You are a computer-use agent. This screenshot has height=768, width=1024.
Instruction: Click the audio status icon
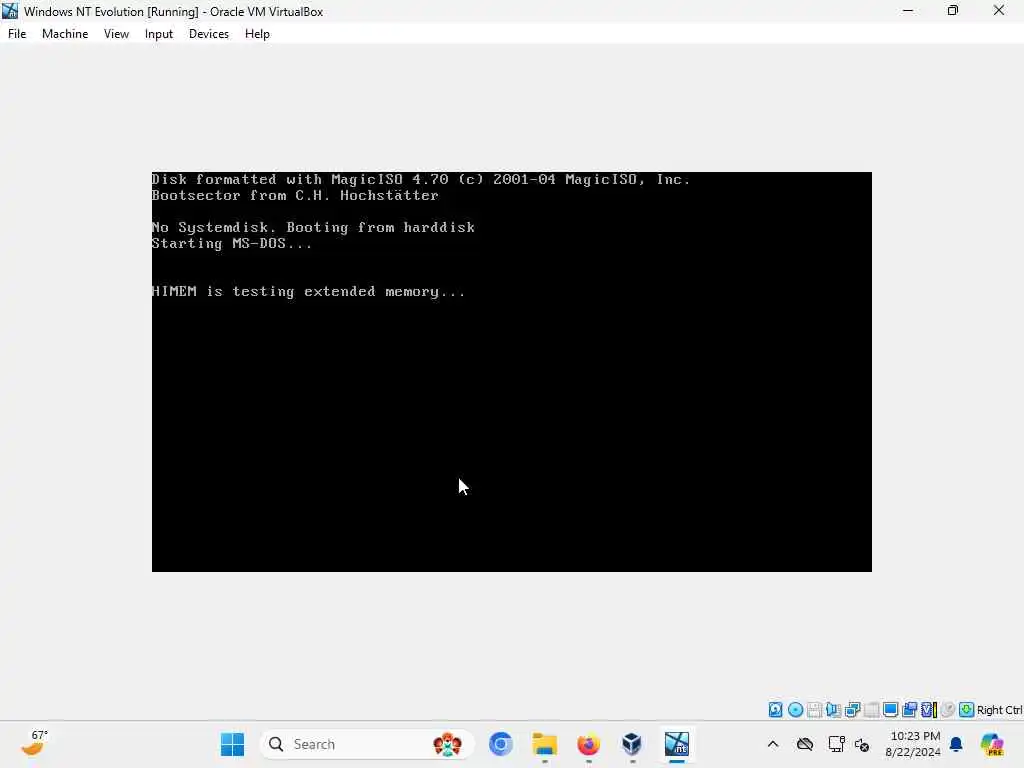[x=833, y=710]
